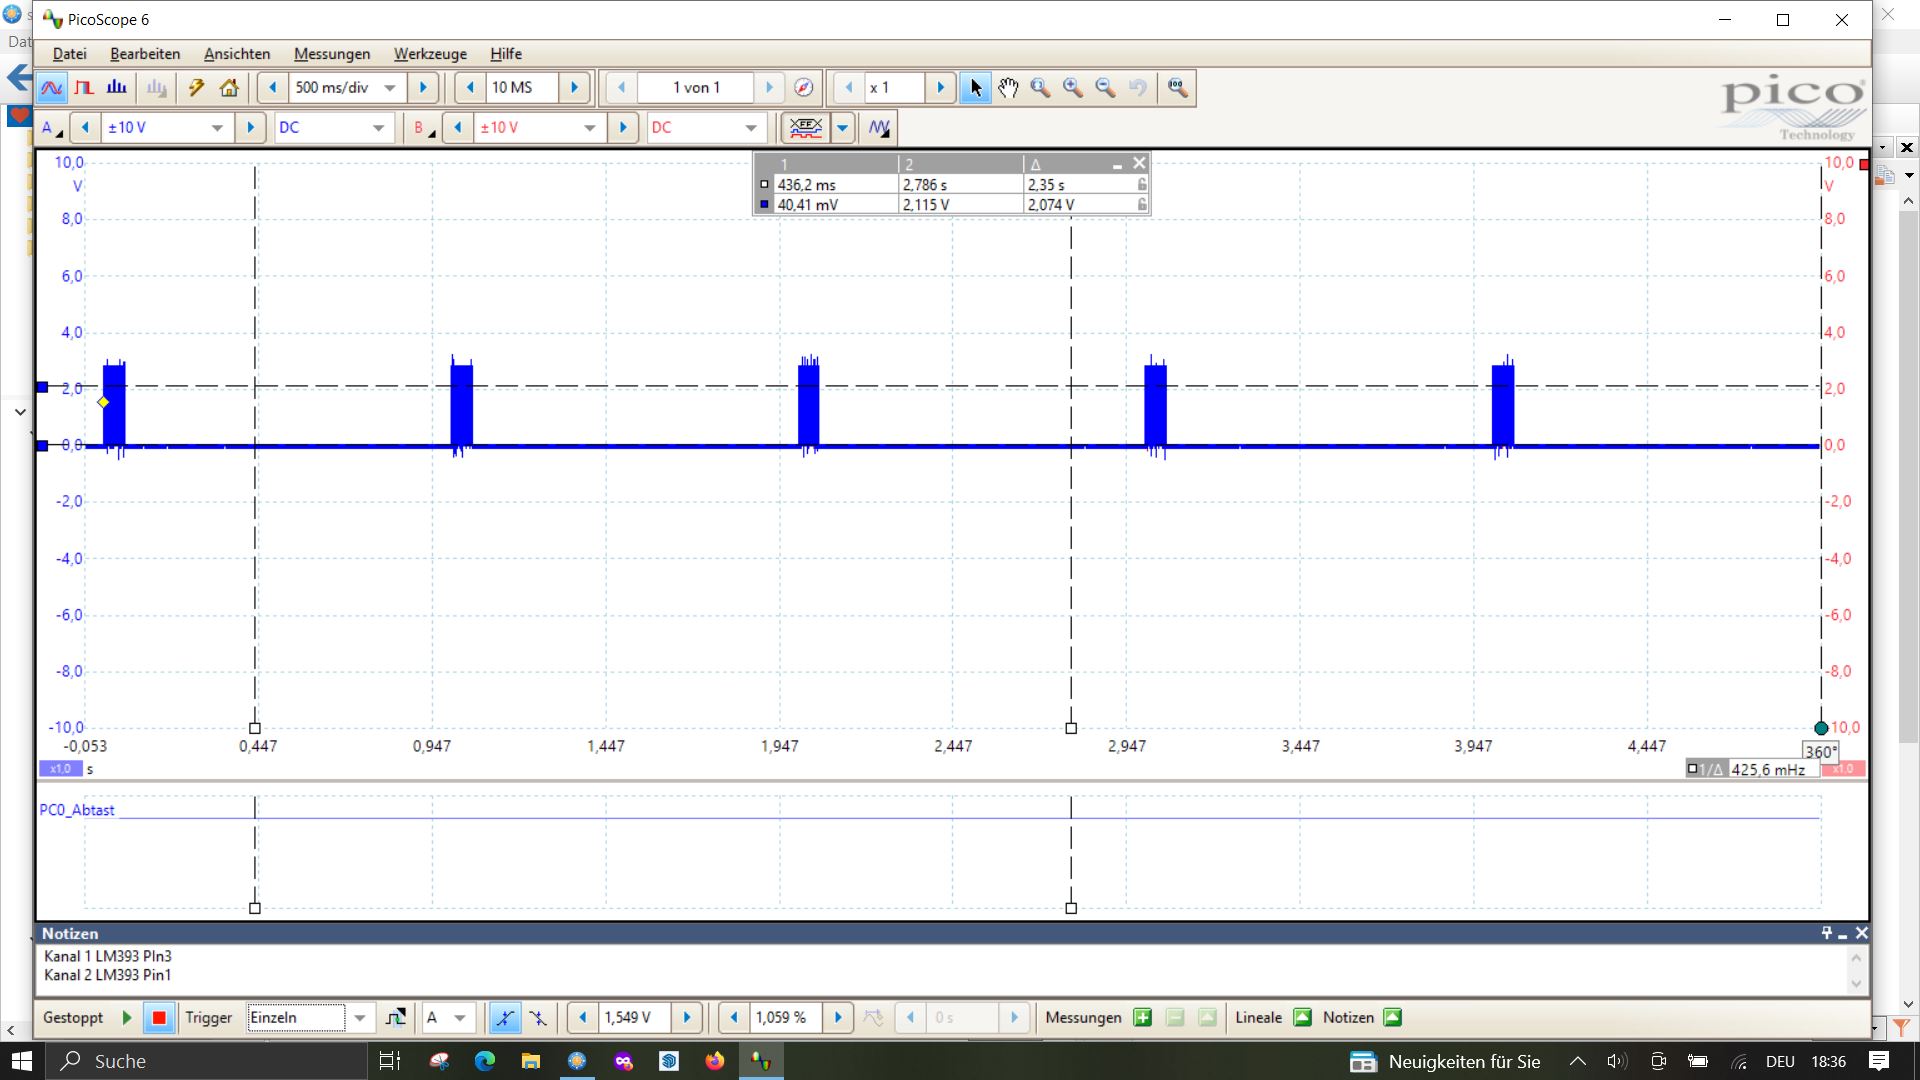Click the zoom-in magnifier tool
This screenshot has width=1920, height=1080.
(x=1073, y=88)
